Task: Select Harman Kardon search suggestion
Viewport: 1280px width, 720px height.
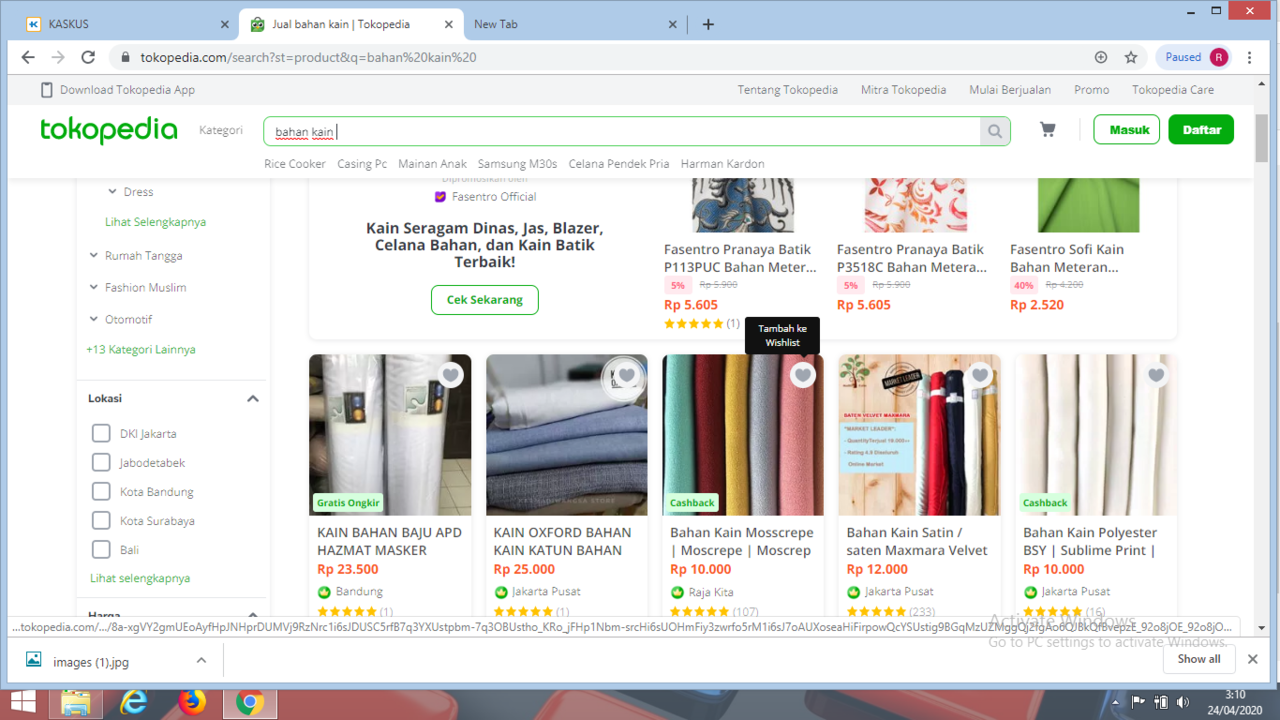Action: (722, 163)
